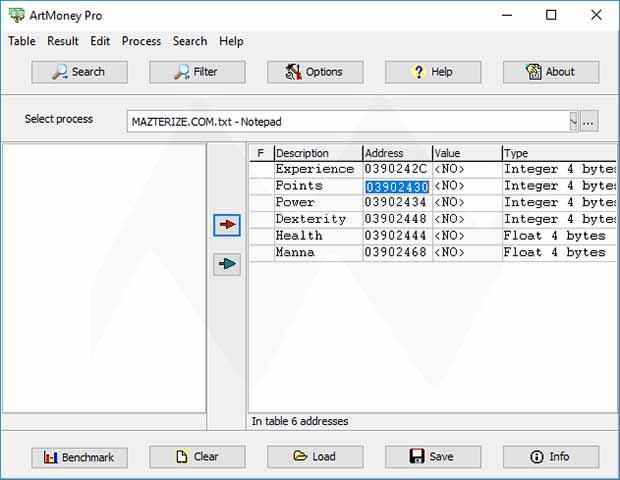
Task: Show process Info
Action: (551, 457)
